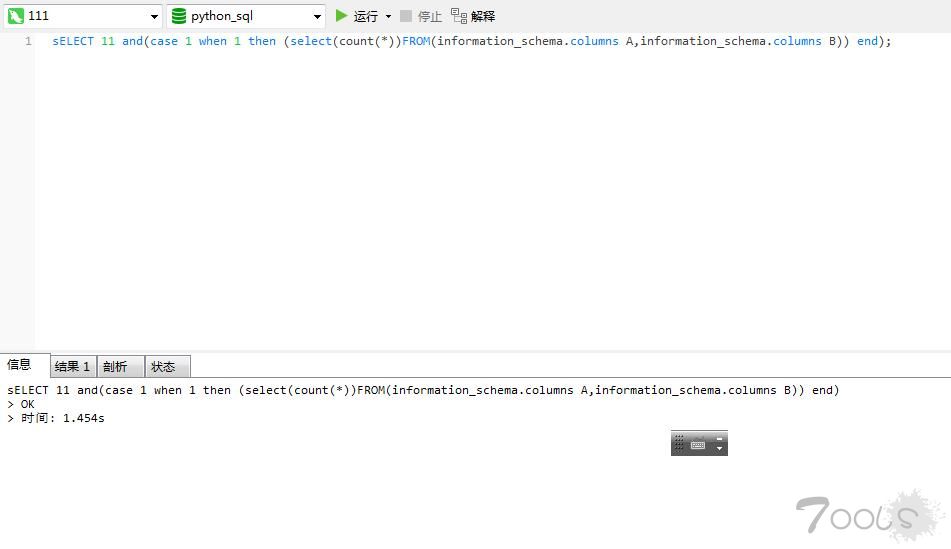Click the '> OK' message line
This screenshot has height=549, width=951.
pos(21,404)
